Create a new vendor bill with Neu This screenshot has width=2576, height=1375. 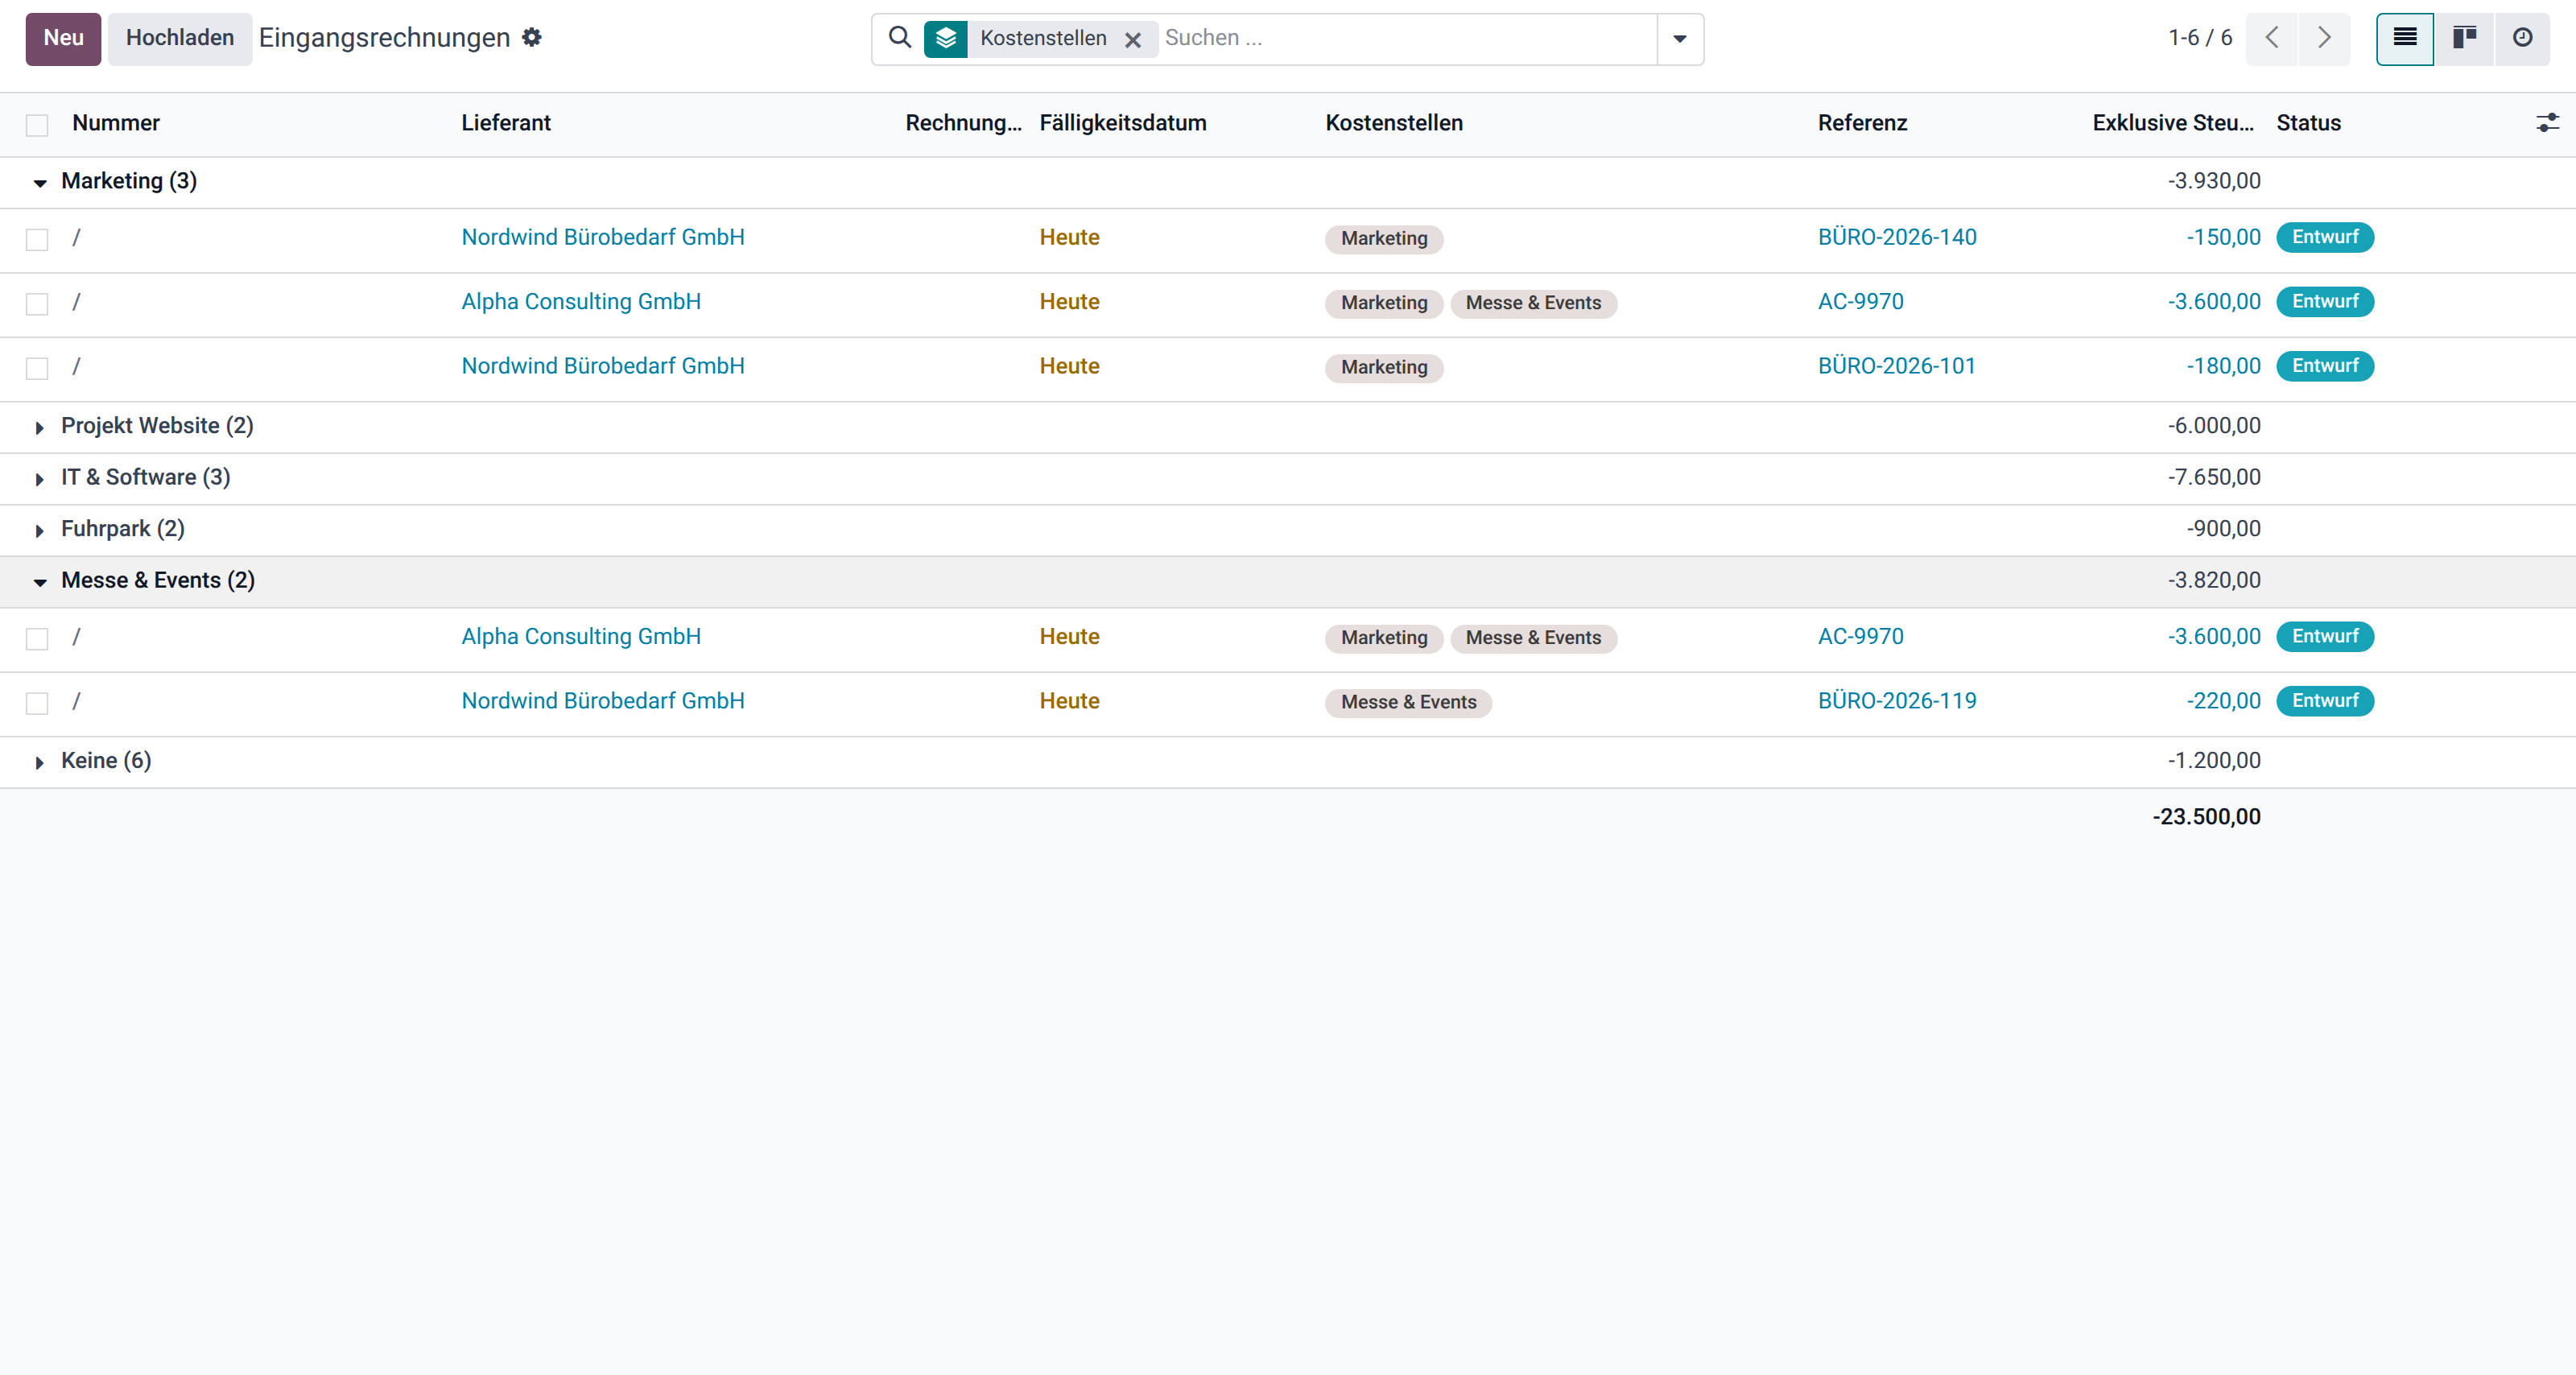click(63, 38)
